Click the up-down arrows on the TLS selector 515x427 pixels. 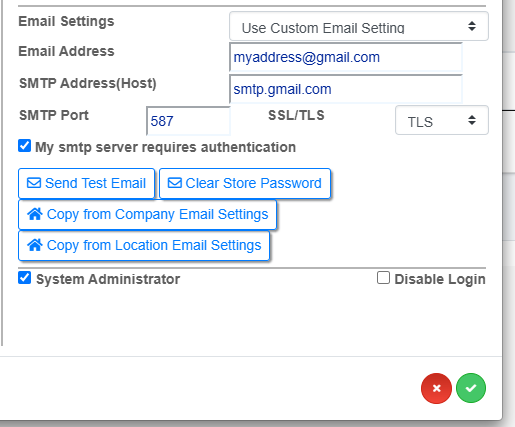coord(472,120)
